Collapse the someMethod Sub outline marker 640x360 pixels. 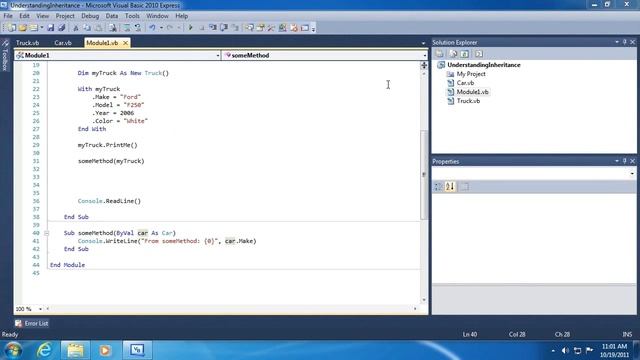click(x=46, y=233)
